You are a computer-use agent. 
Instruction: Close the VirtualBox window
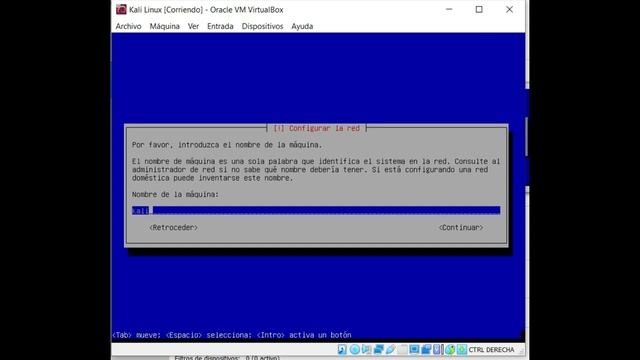509,9
